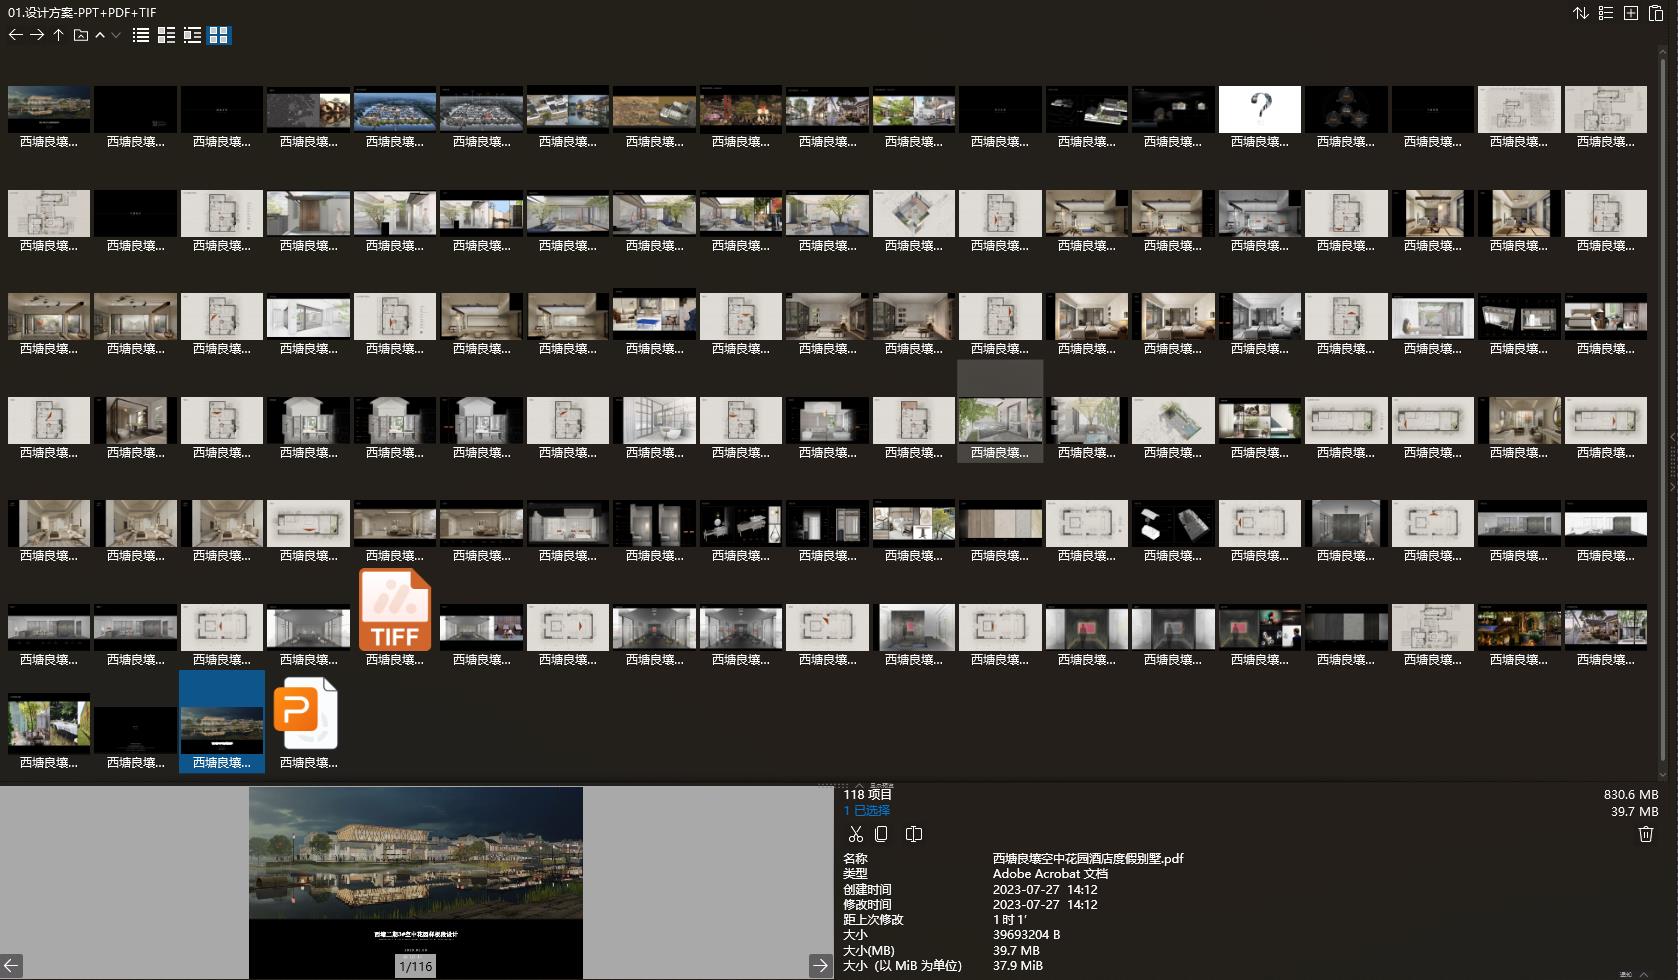Image resolution: width=1678 pixels, height=980 pixels.
Task: Open the grouping options list icon
Action: click(x=1606, y=13)
